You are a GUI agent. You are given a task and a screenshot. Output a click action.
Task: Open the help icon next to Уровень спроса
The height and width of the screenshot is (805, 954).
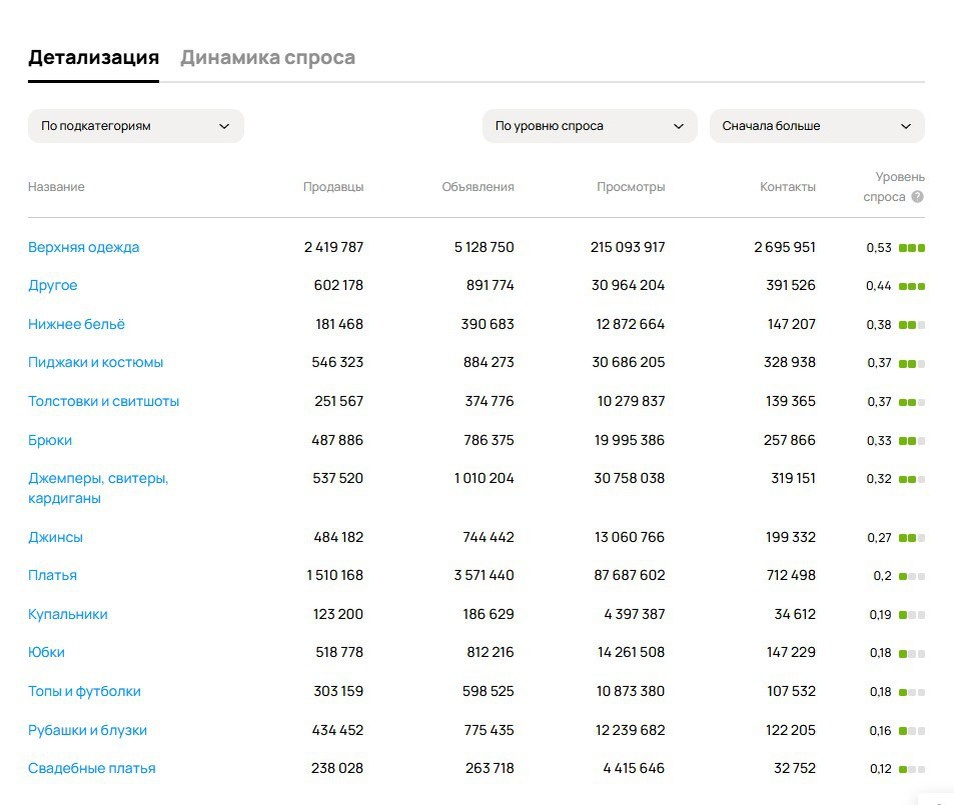(x=917, y=197)
